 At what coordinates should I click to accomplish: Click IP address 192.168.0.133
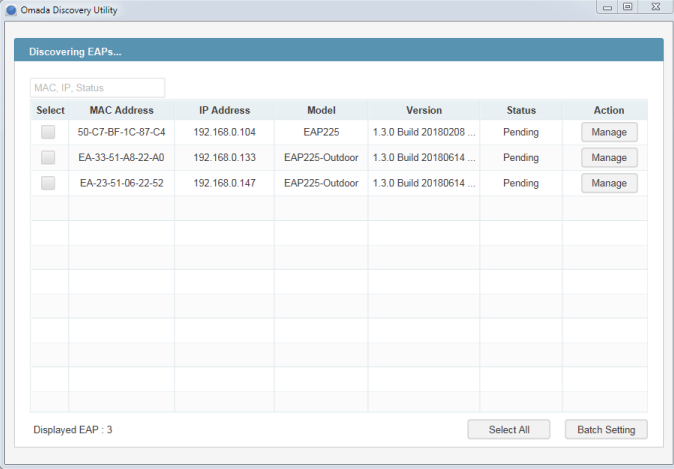(224, 157)
